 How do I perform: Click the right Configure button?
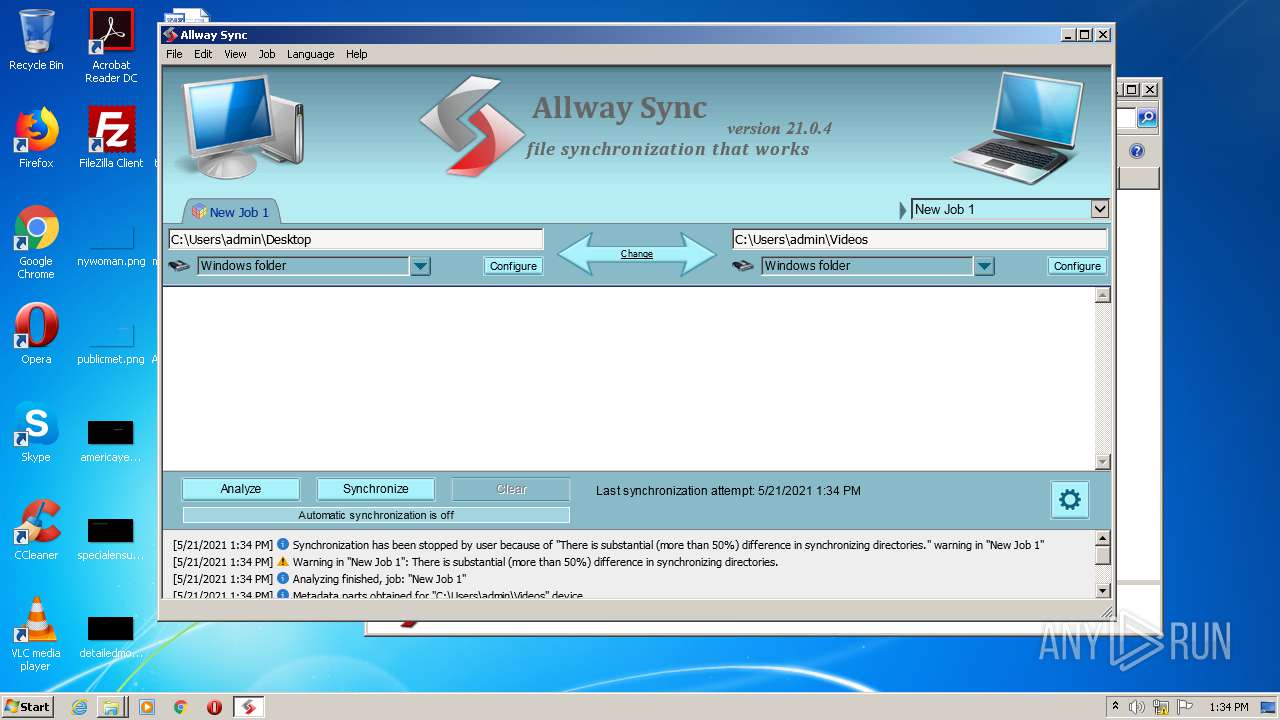coord(1077,266)
